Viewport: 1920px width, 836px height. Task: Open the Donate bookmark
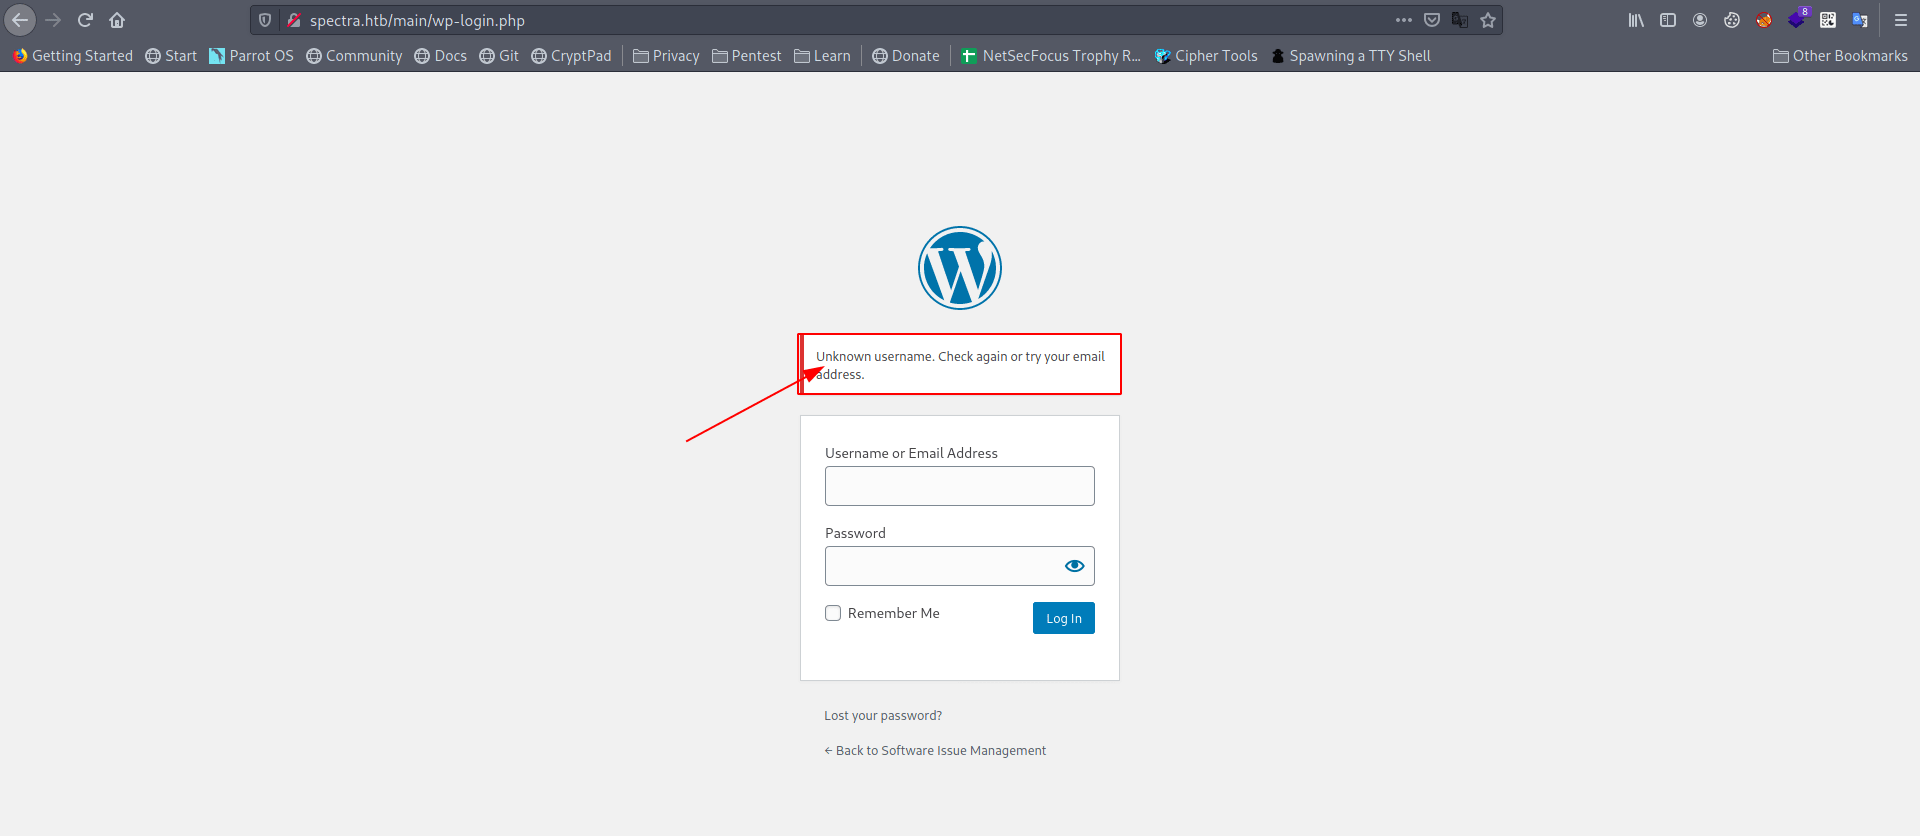[x=906, y=56]
